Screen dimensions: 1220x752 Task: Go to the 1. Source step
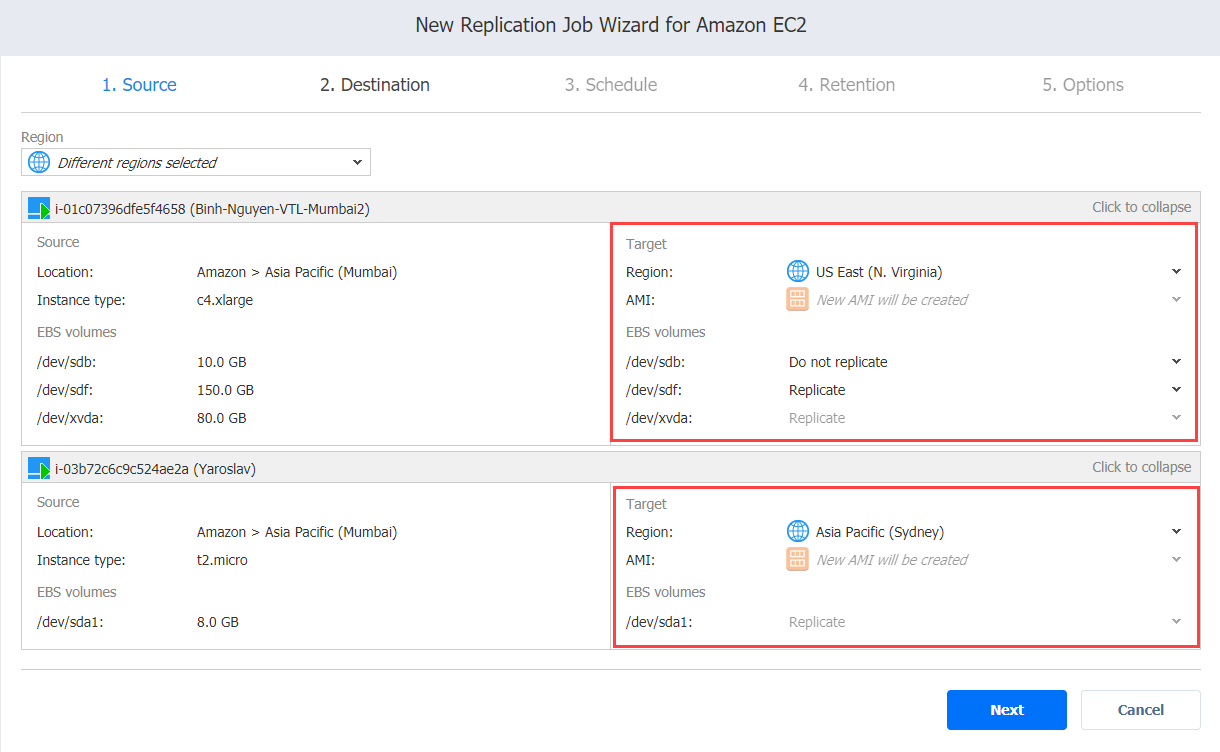139,85
